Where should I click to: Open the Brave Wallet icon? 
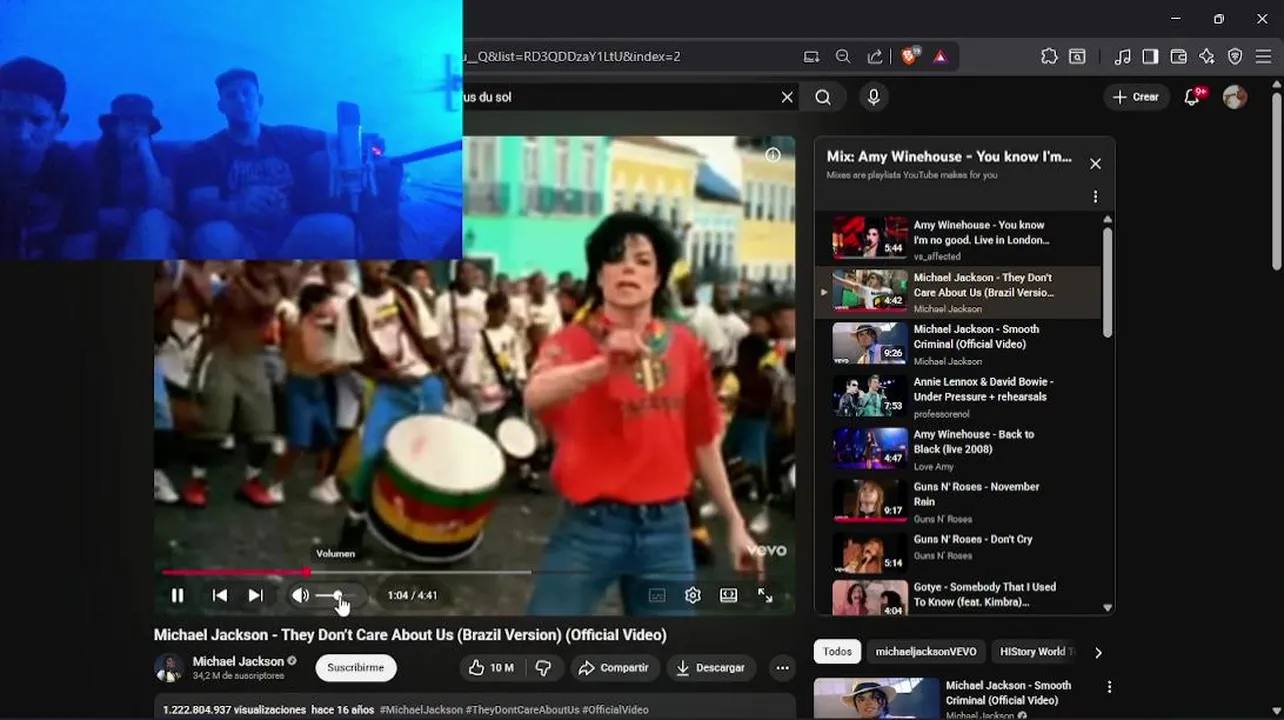point(1179,57)
